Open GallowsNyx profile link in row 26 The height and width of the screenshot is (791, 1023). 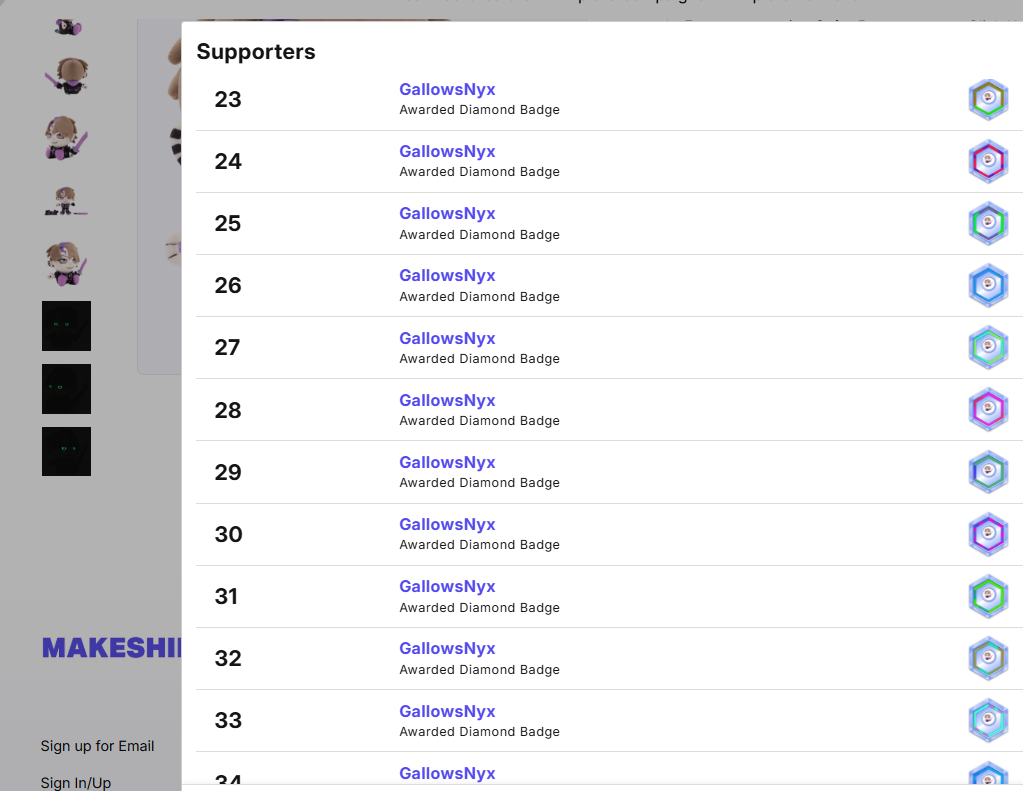point(447,275)
